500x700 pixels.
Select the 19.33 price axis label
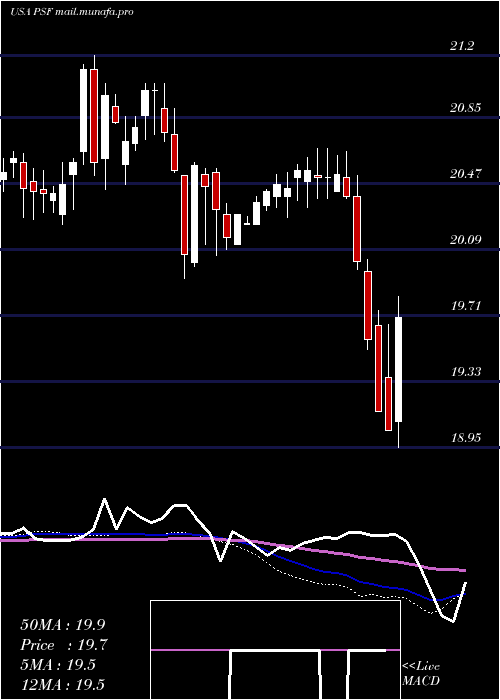click(466, 372)
